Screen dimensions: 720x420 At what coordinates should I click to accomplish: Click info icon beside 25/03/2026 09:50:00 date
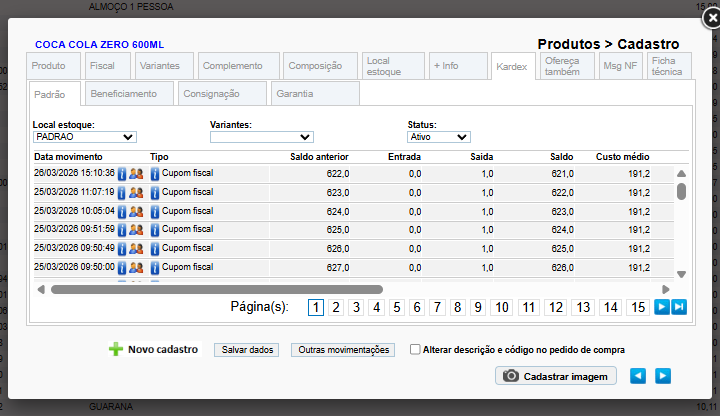(x=122, y=268)
